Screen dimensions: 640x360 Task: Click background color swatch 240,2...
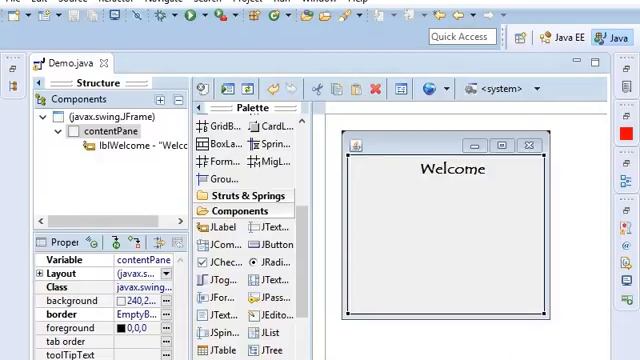[x=121, y=301]
